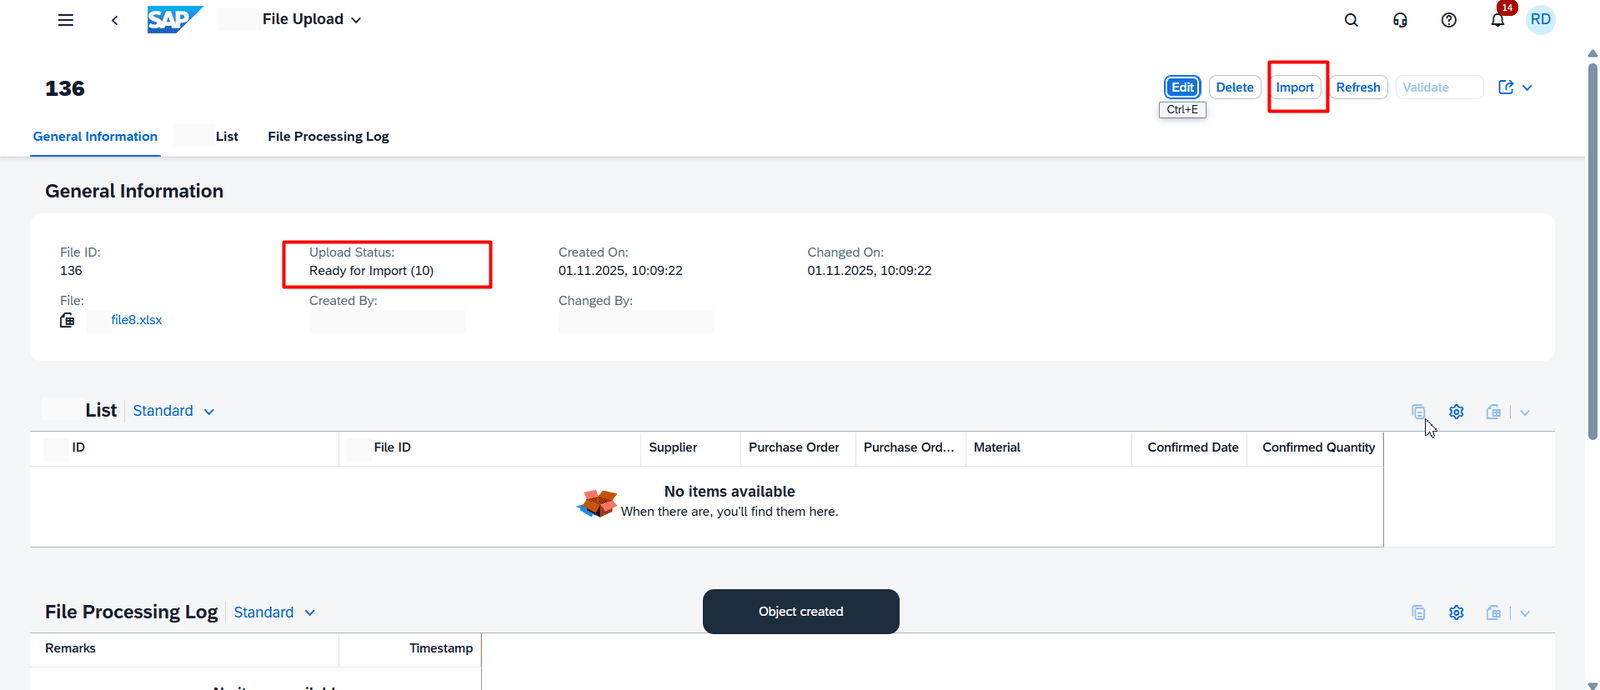
Task: Select the General Information tab
Action: pyautogui.click(x=95, y=137)
